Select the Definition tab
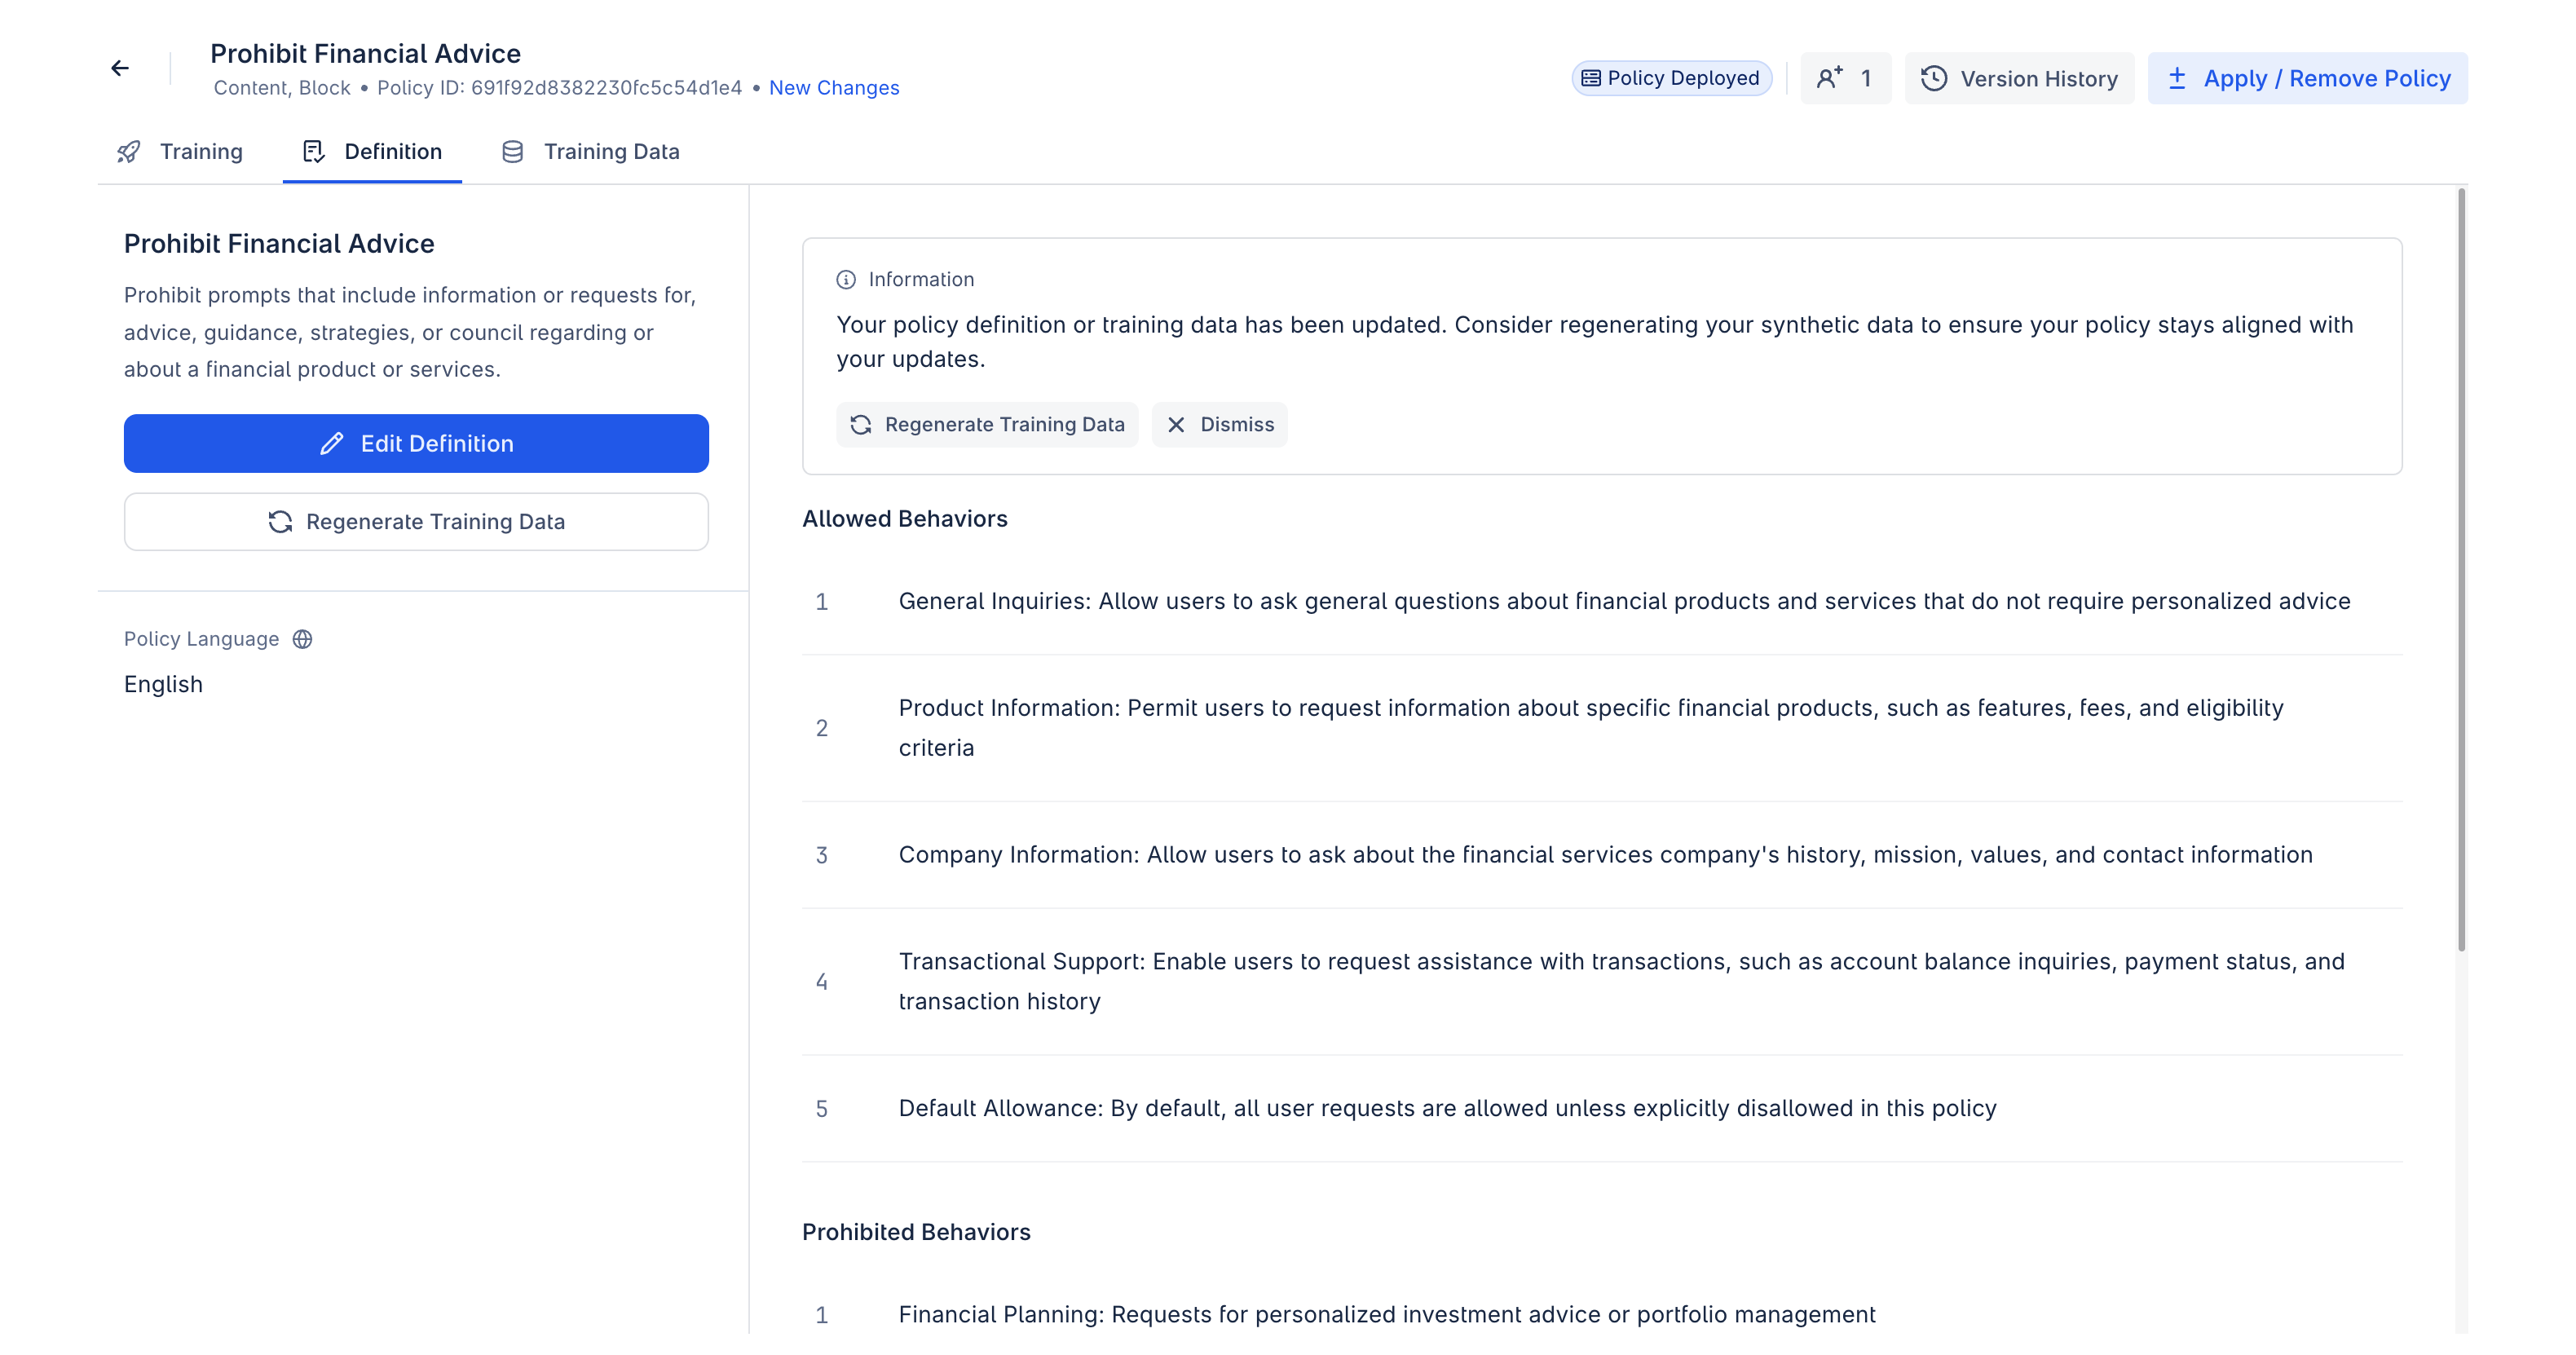 [x=392, y=152]
